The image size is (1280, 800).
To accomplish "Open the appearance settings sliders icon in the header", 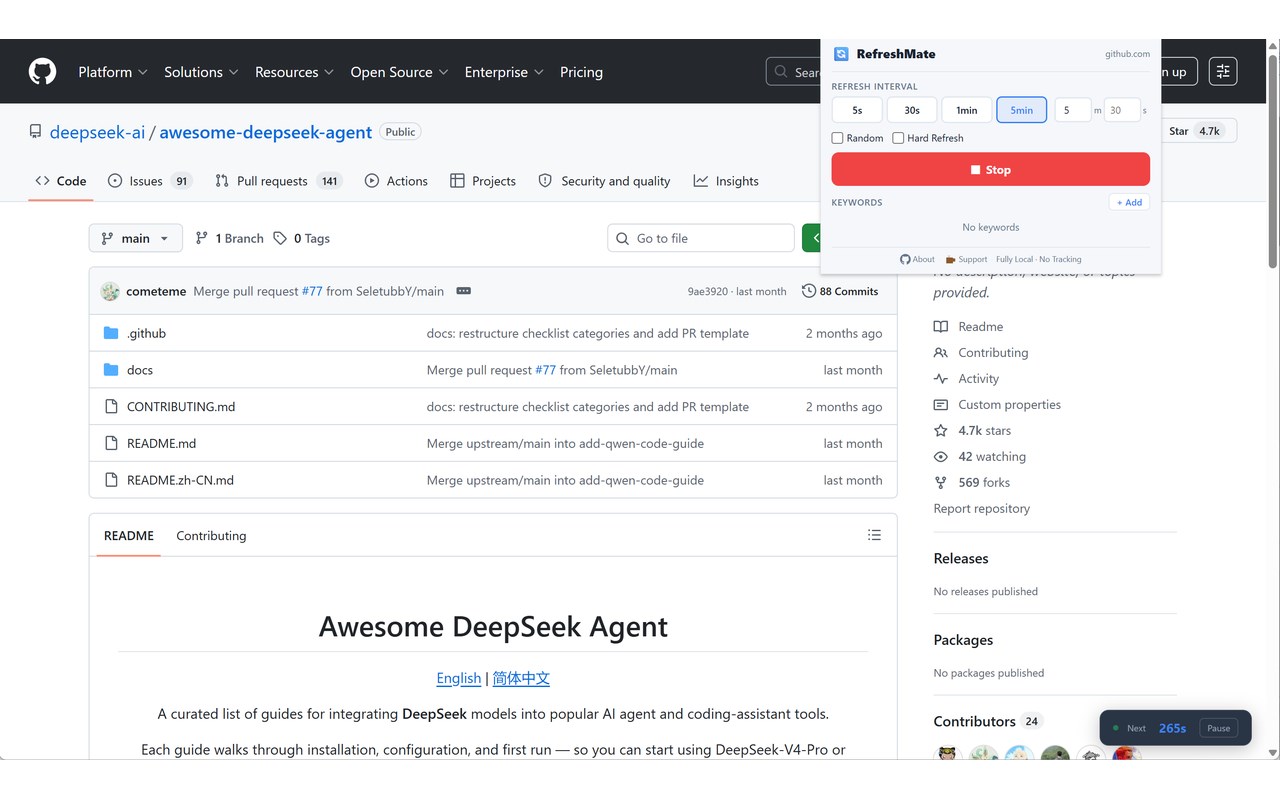I will [1223, 72].
